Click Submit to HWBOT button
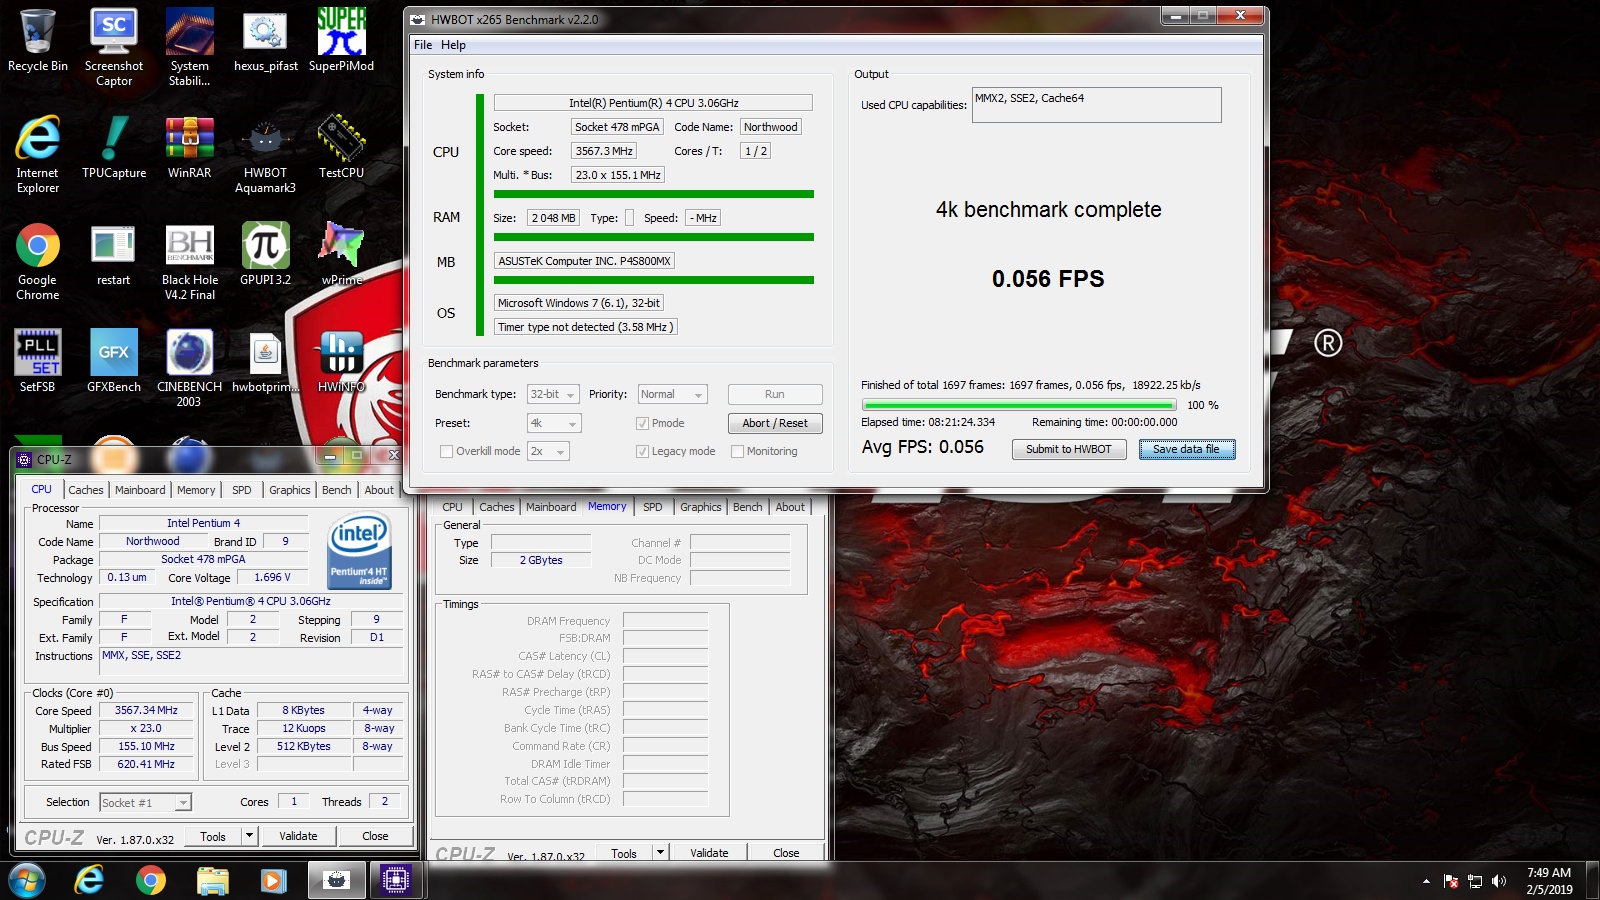The height and width of the screenshot is (900, 1600). 1069,449
